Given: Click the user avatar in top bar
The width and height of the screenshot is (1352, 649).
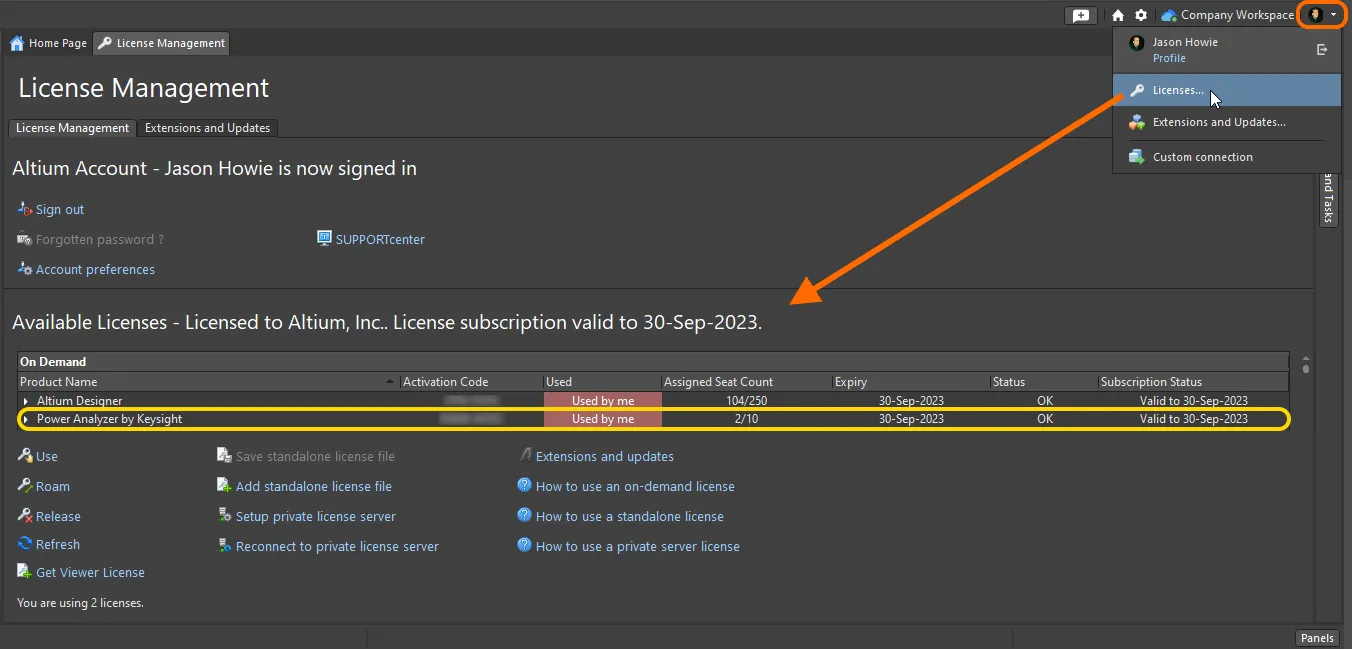Looking at the screenshot, I should [x=1316, y=15].
